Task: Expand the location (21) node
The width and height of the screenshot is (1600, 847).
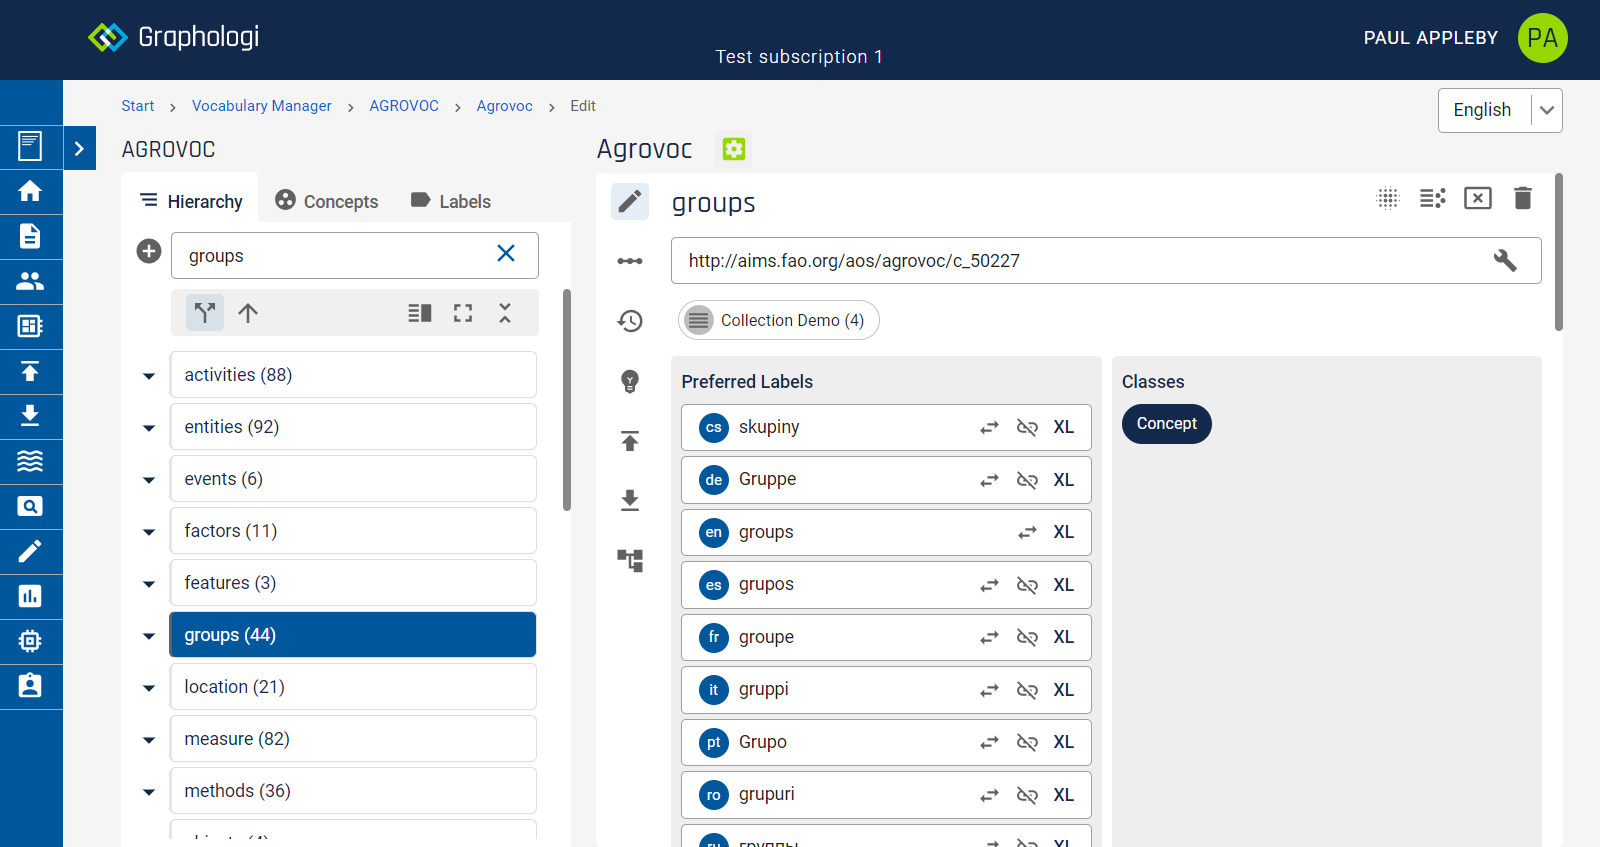Action: [x=149, y=688]
